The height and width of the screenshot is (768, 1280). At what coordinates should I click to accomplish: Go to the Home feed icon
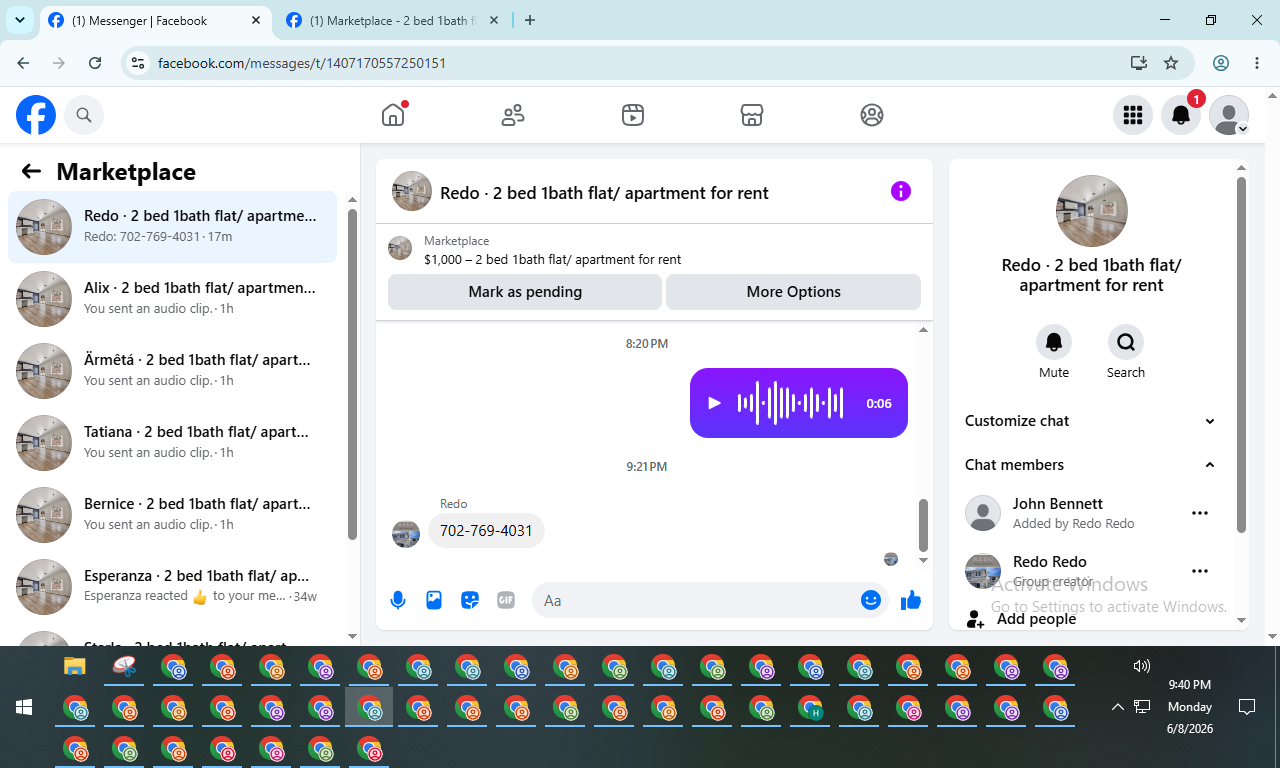(x=393, y=116)
